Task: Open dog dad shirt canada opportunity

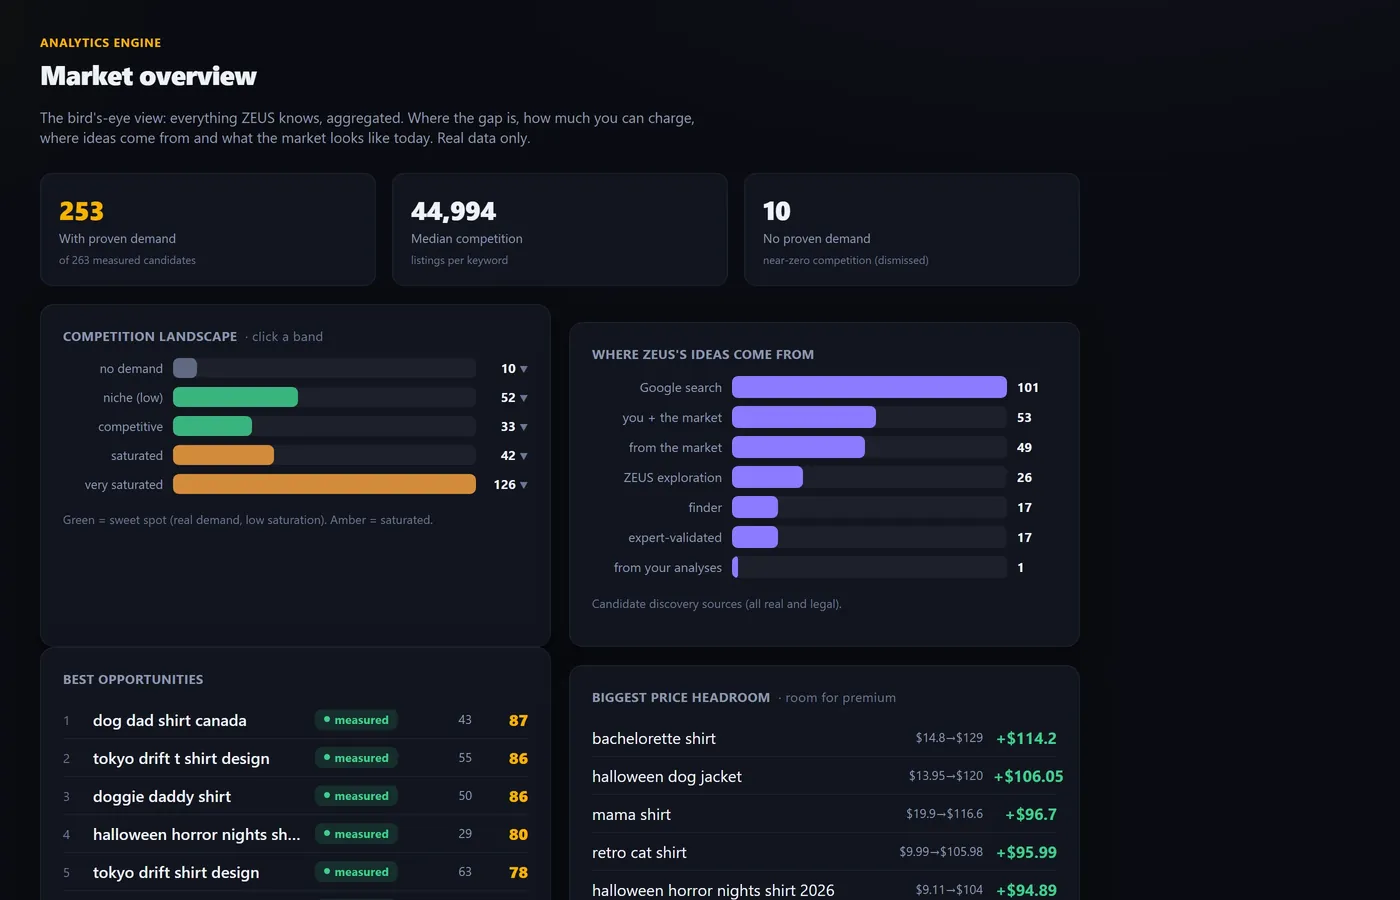Action: 295,720
